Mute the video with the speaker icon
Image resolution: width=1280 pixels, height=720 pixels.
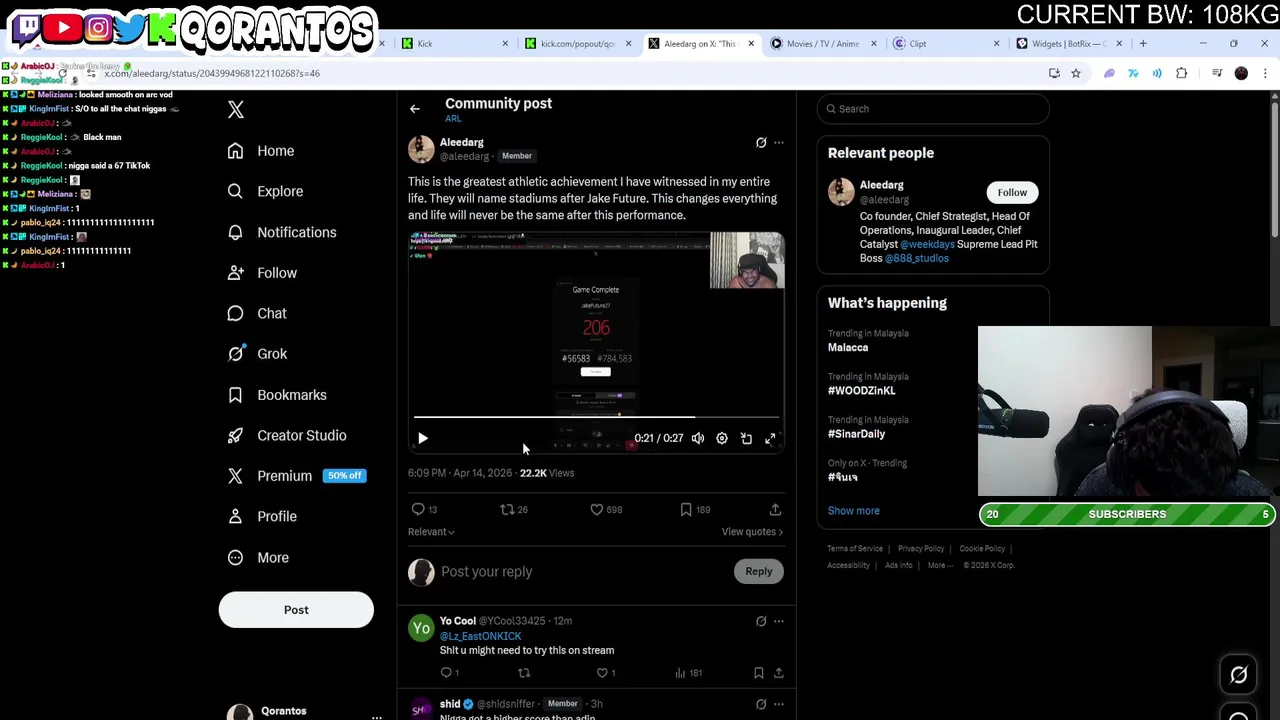698,438
